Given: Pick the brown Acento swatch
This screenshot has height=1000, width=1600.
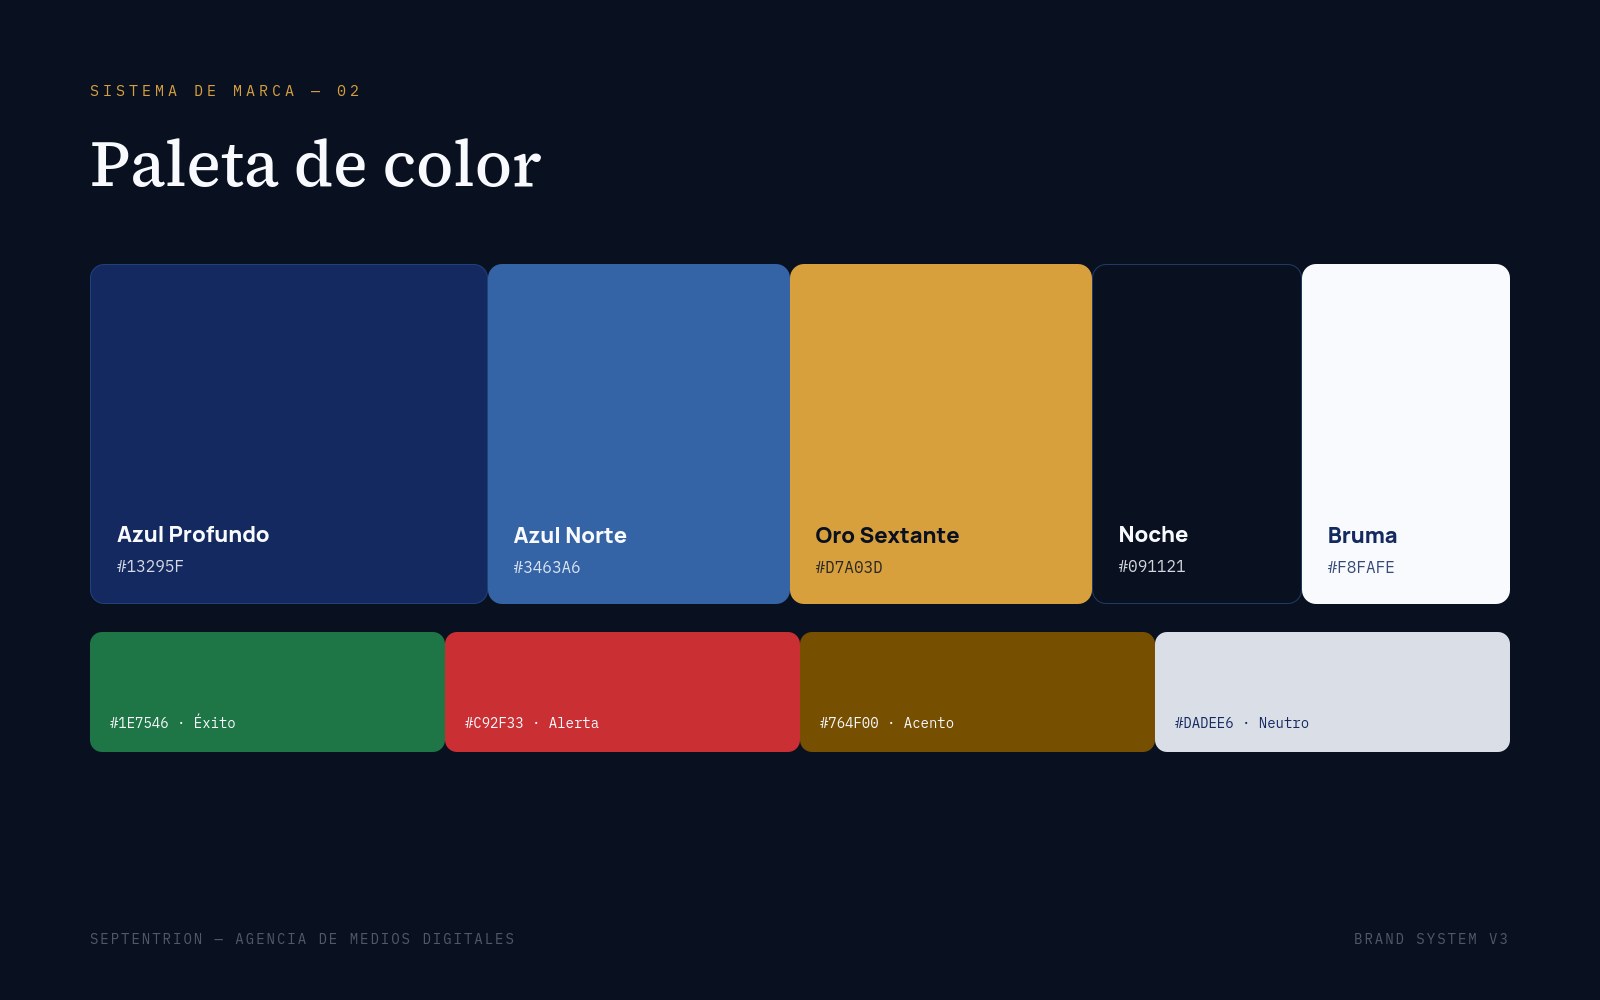Looking at the screenshot, I should pos(977,692).
